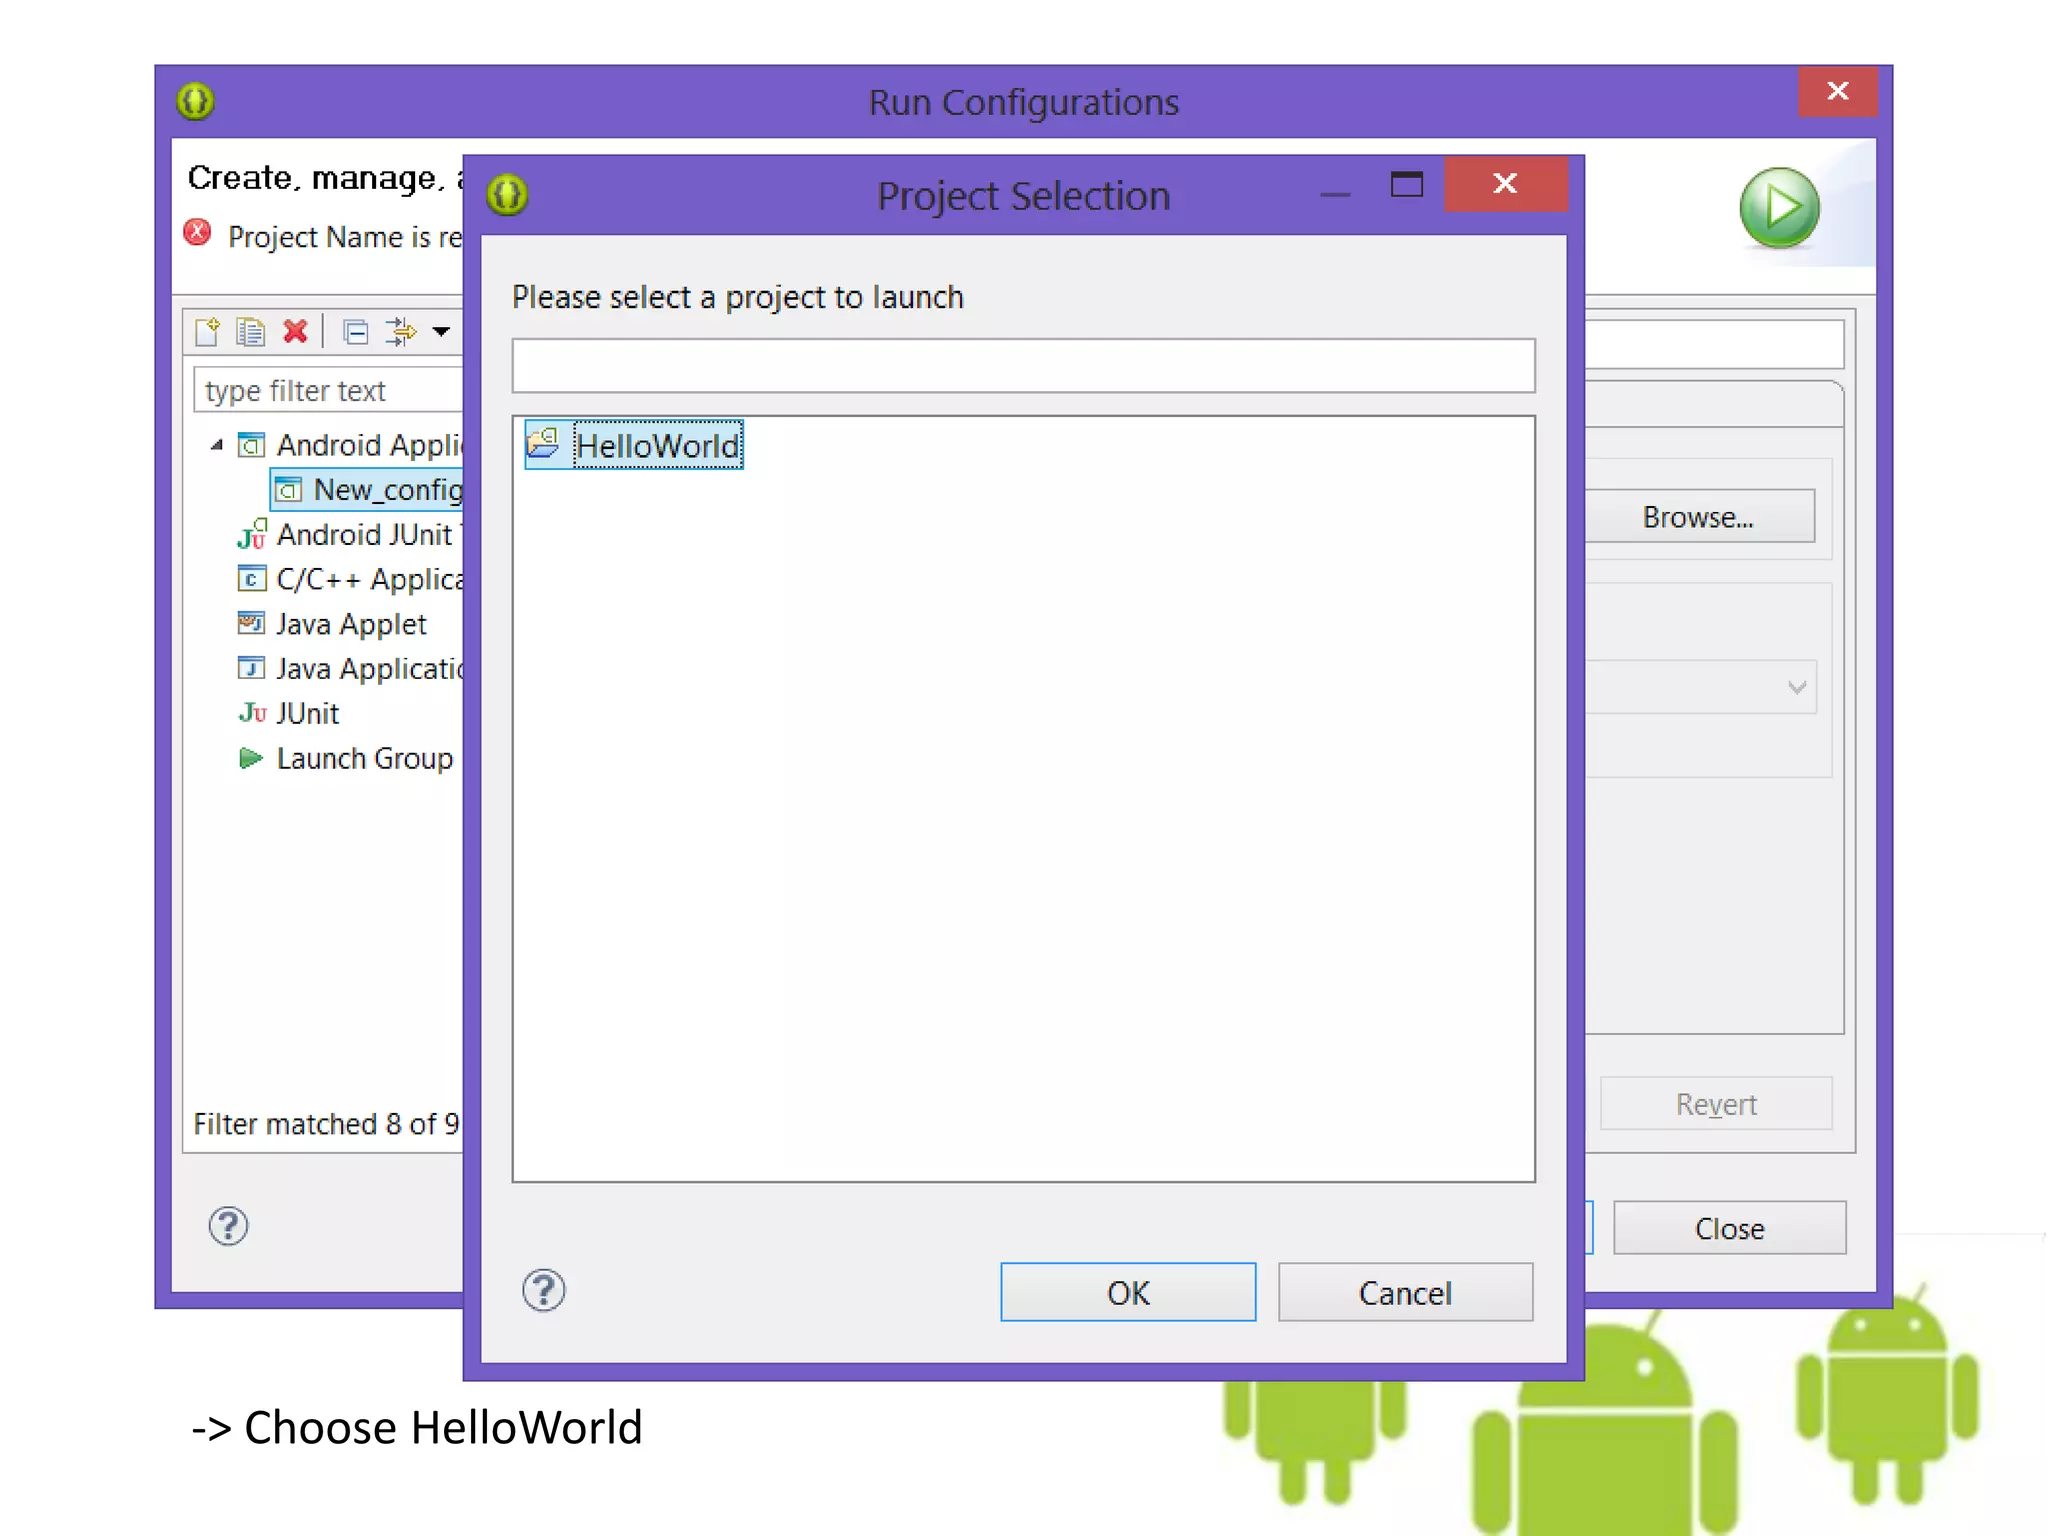Click Collapse All icon in Run Configurations
2048x1536 pixels.
[x=355, y=332]
